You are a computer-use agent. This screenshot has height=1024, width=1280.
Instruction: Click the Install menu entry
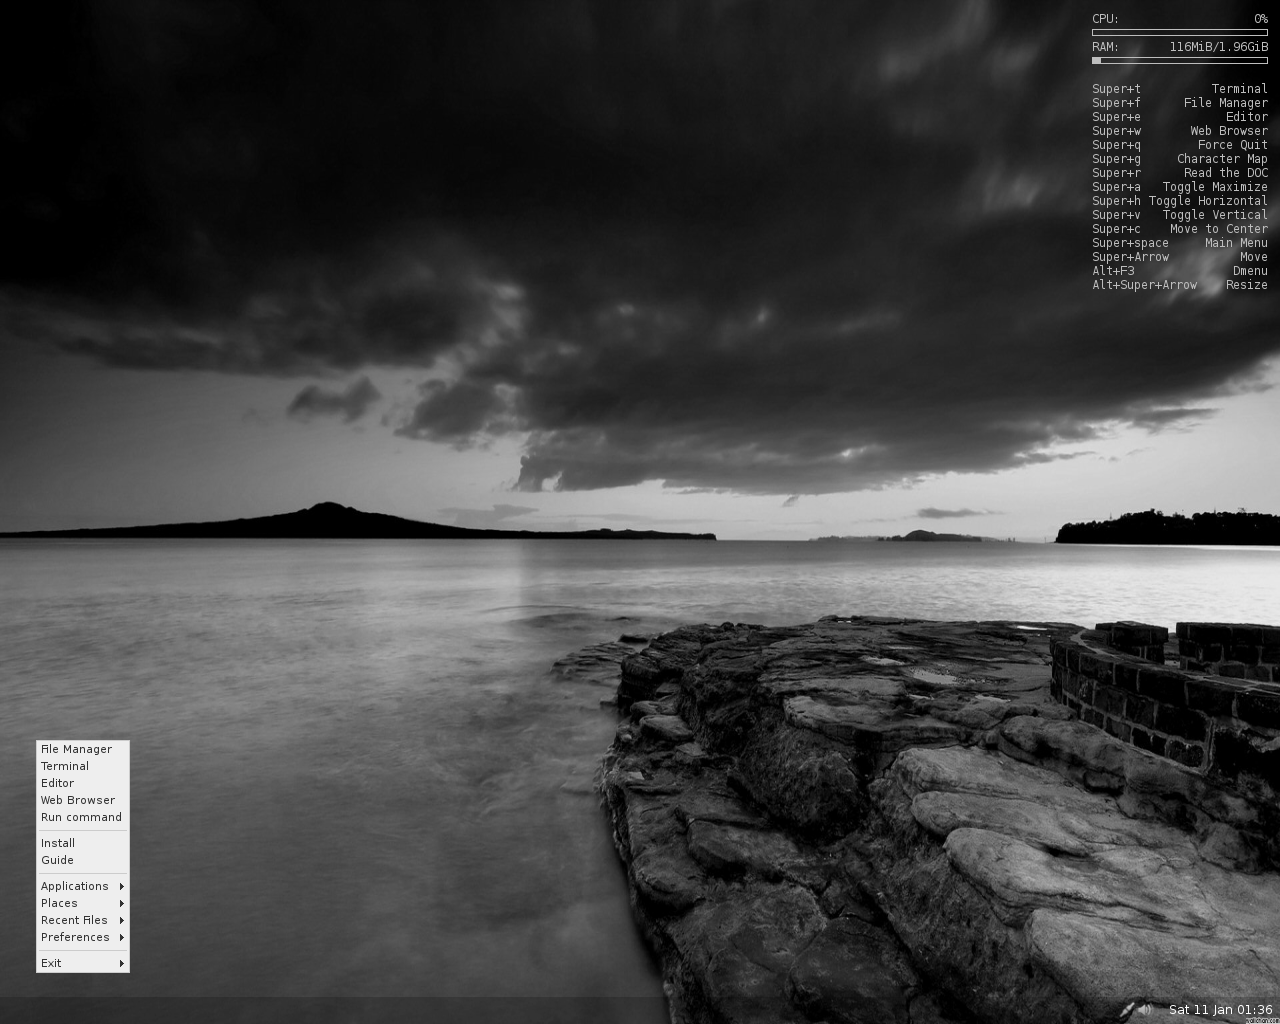coord(83,843)
